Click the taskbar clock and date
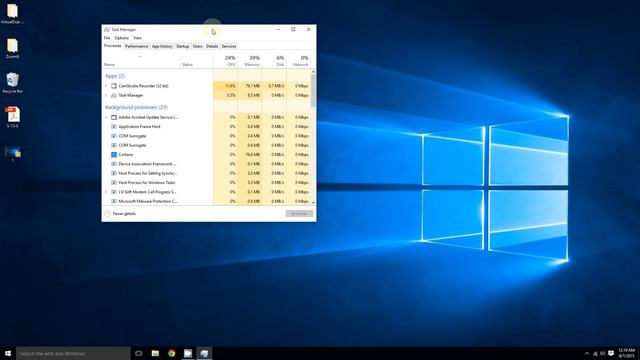 [x=627, y=353]
